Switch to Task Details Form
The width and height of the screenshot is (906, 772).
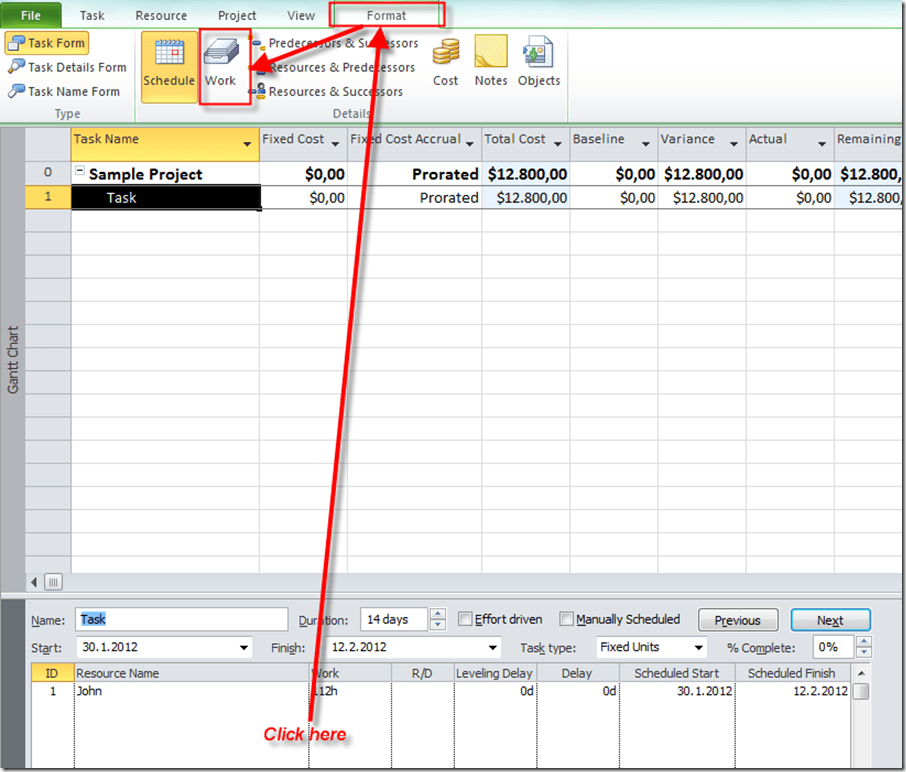pos(67,68)
